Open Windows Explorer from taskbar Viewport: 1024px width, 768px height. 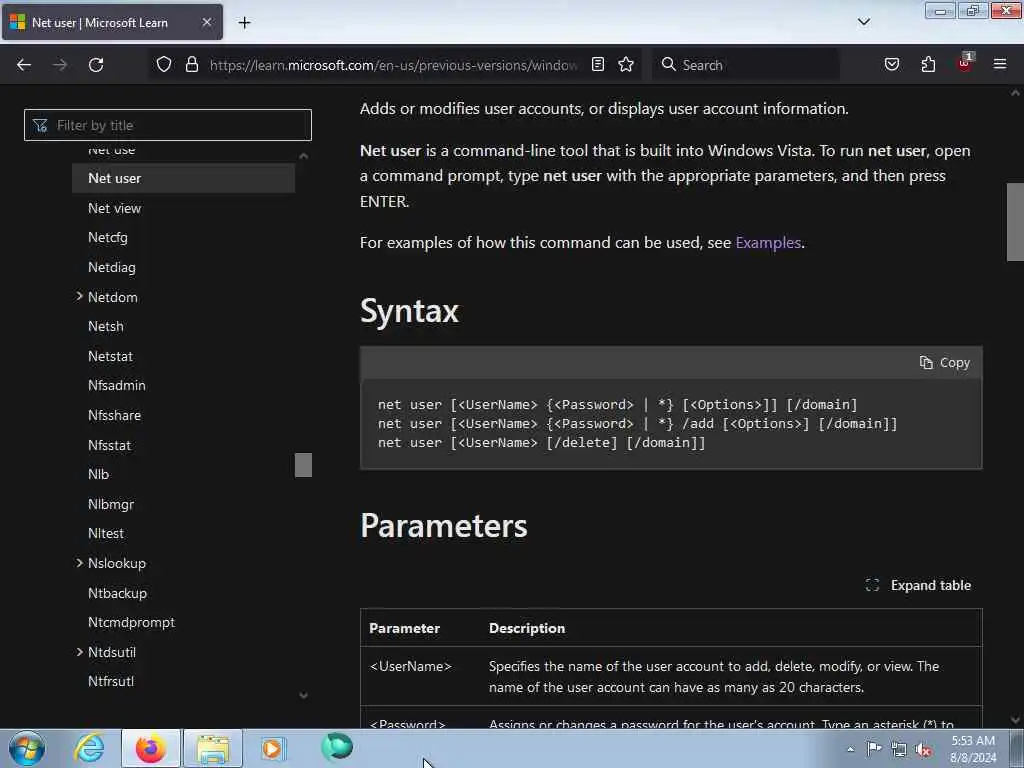click(213, 748)
